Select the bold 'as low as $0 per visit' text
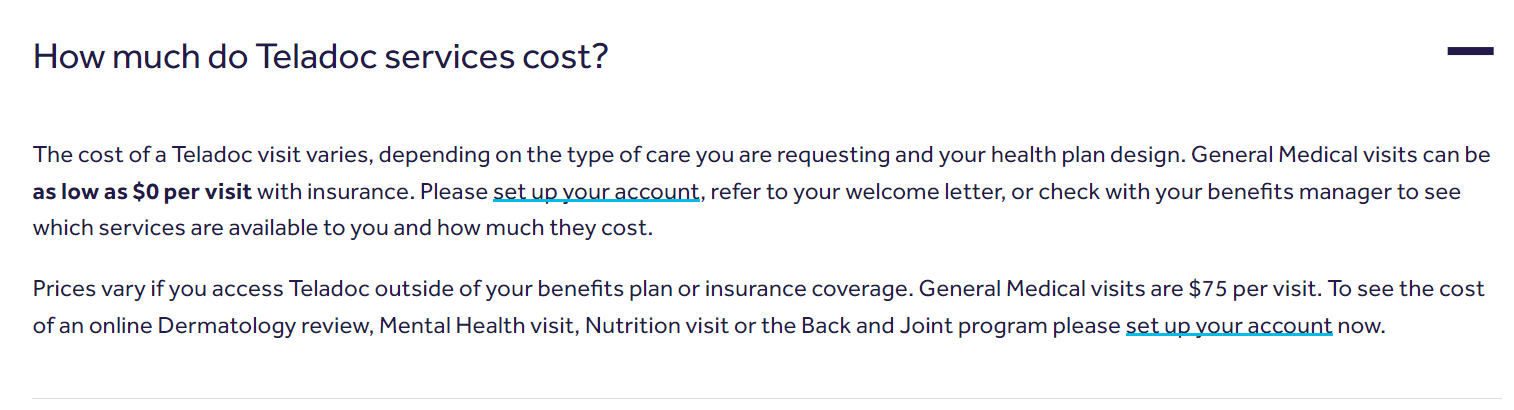 (142, 191)
